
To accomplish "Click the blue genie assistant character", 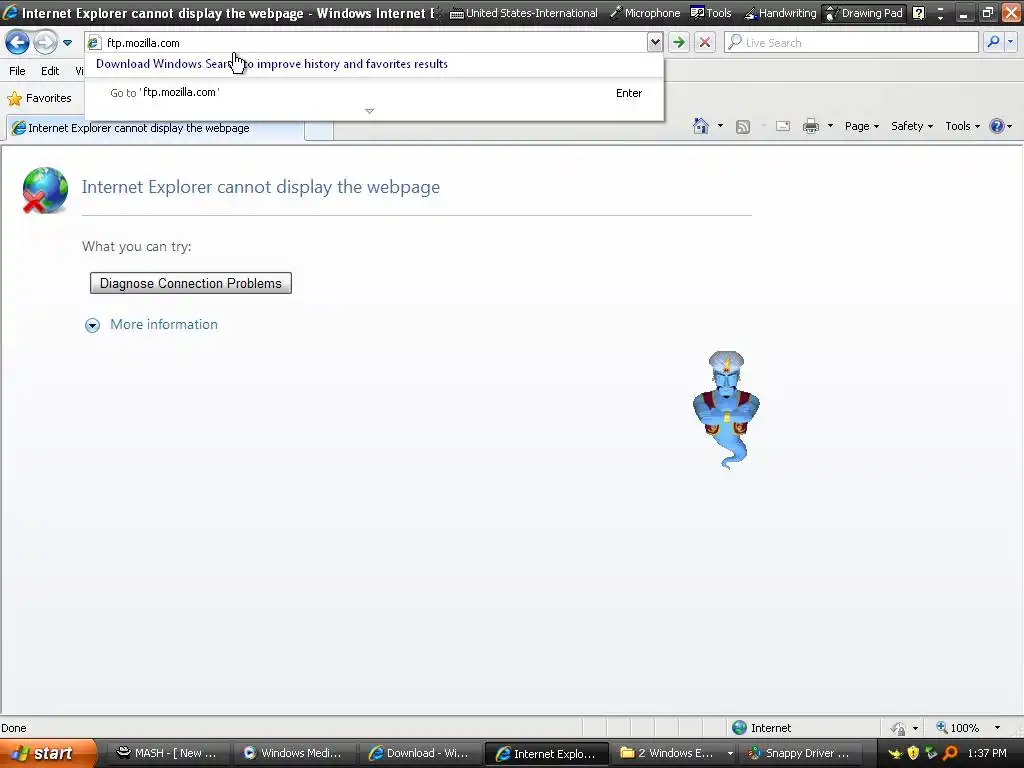I will pos(726,410).
